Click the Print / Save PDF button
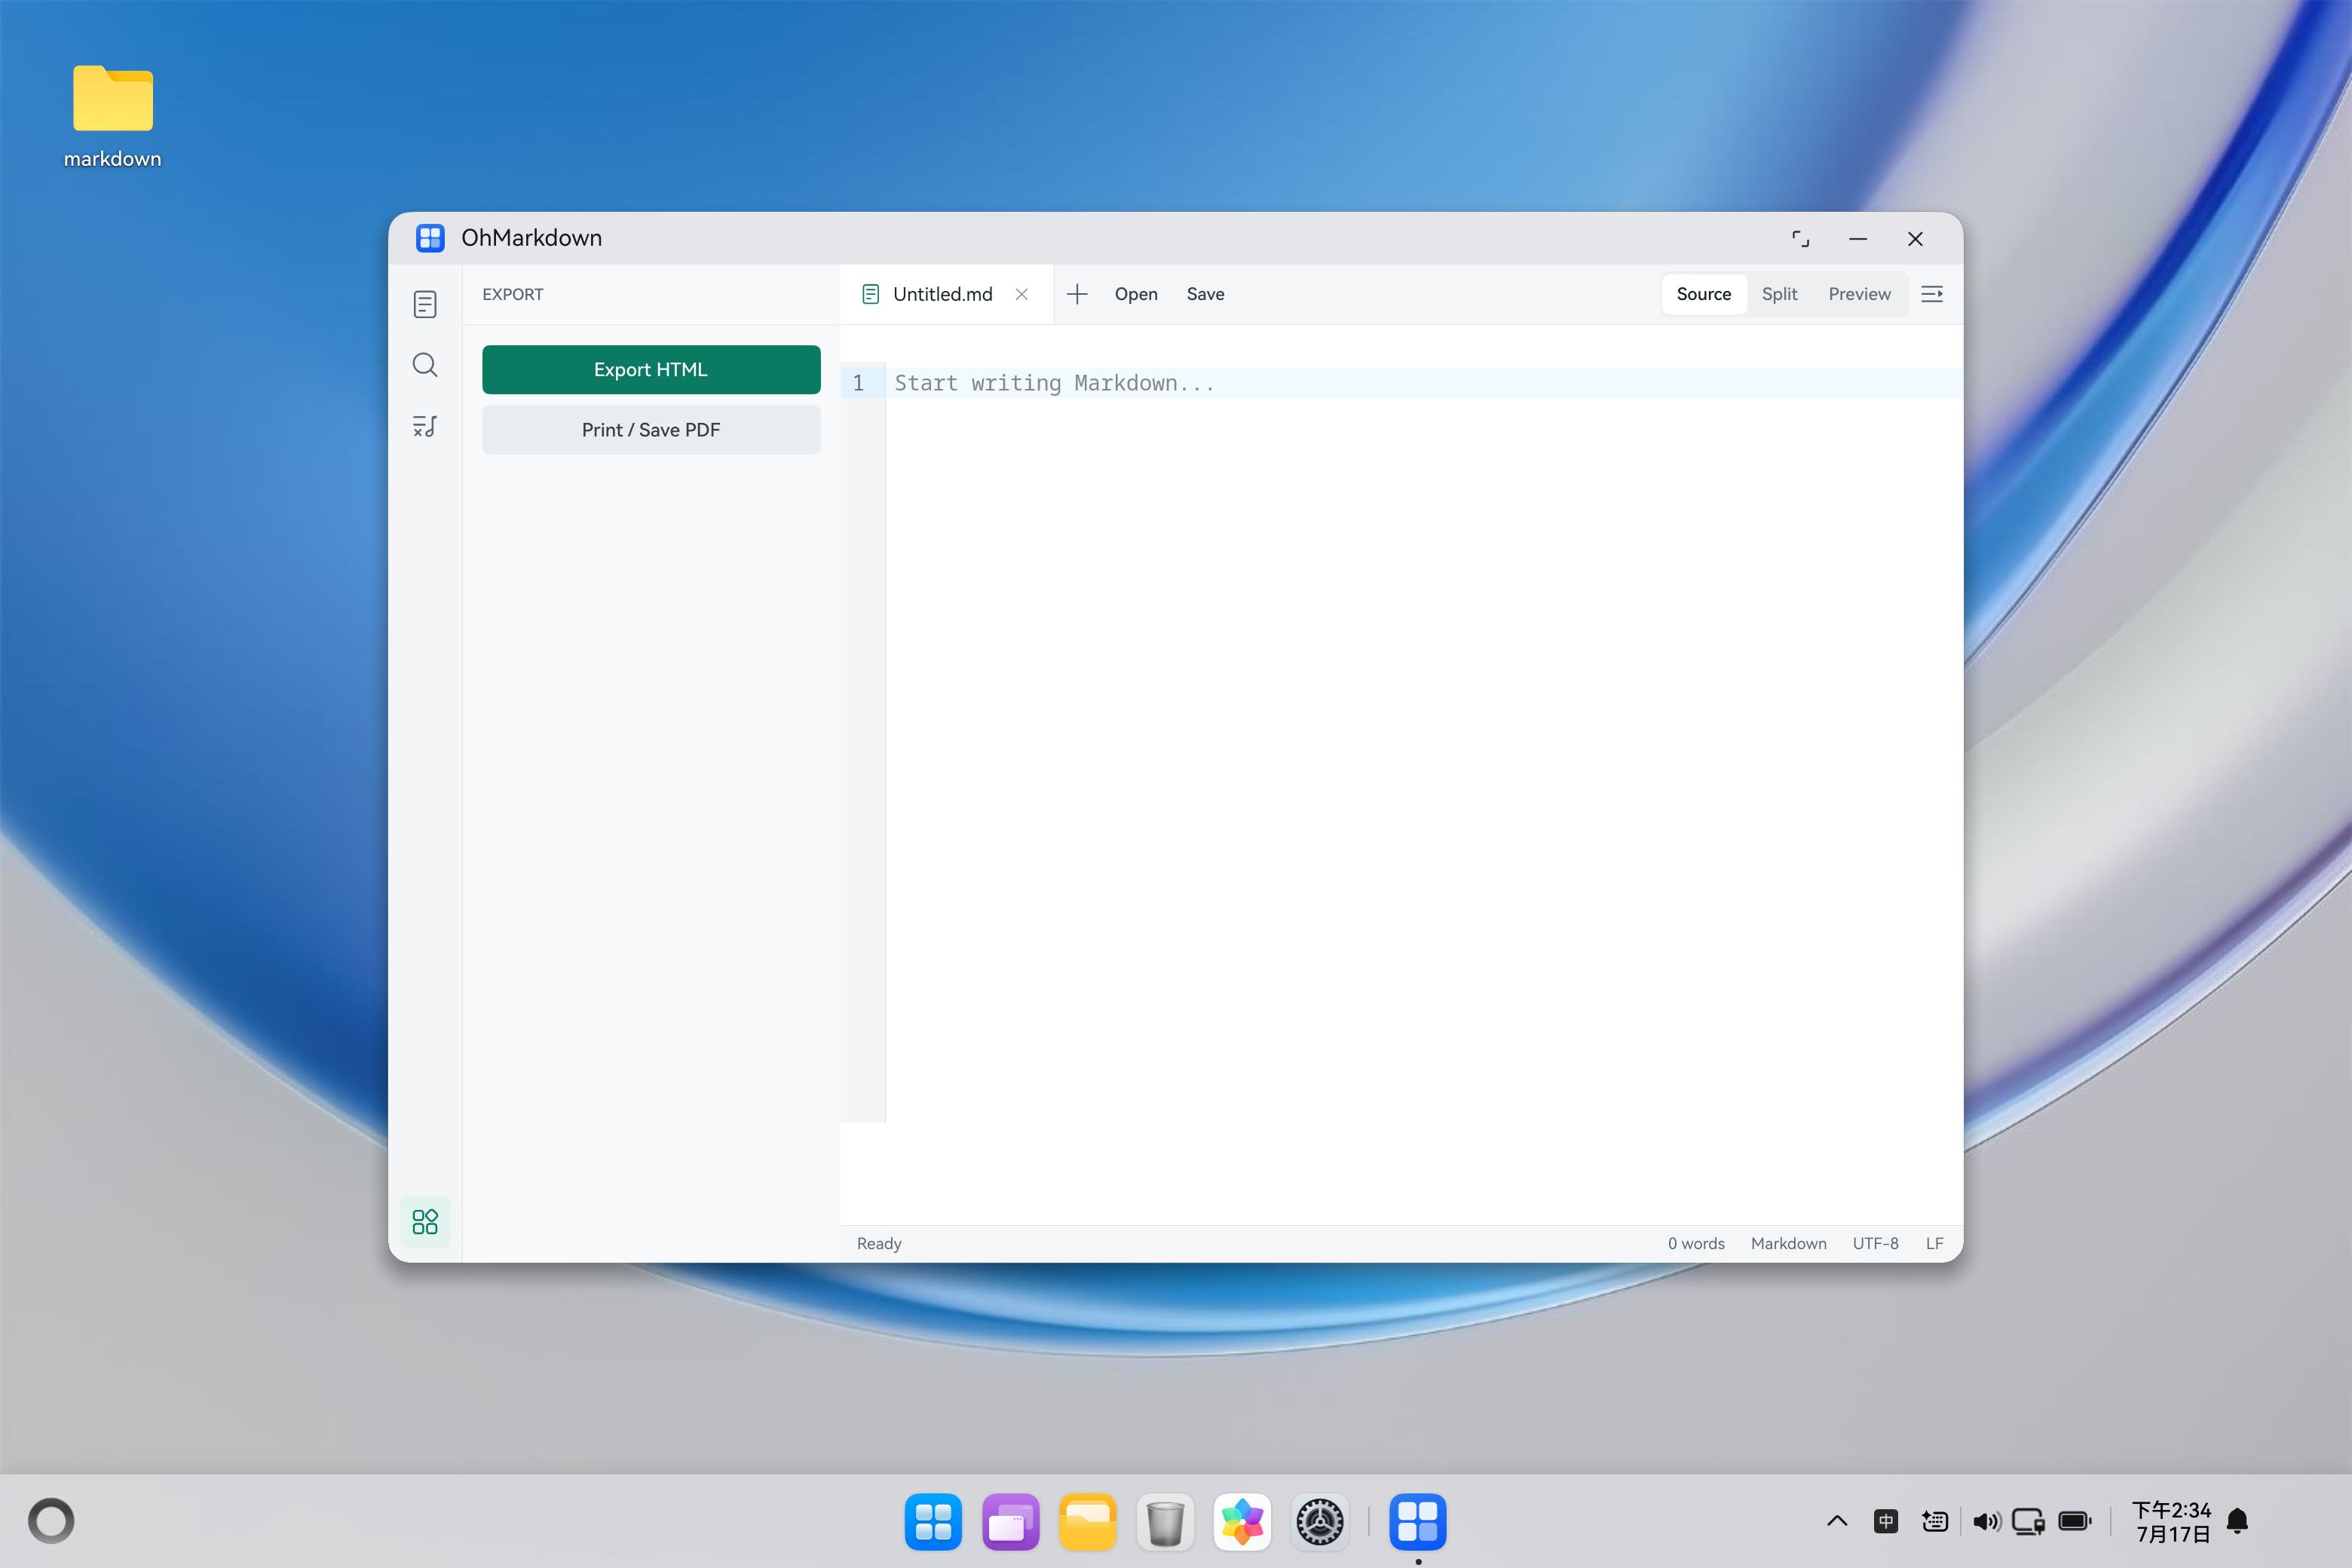This screenshot has height=1568, width=2352. click(651, 430)
